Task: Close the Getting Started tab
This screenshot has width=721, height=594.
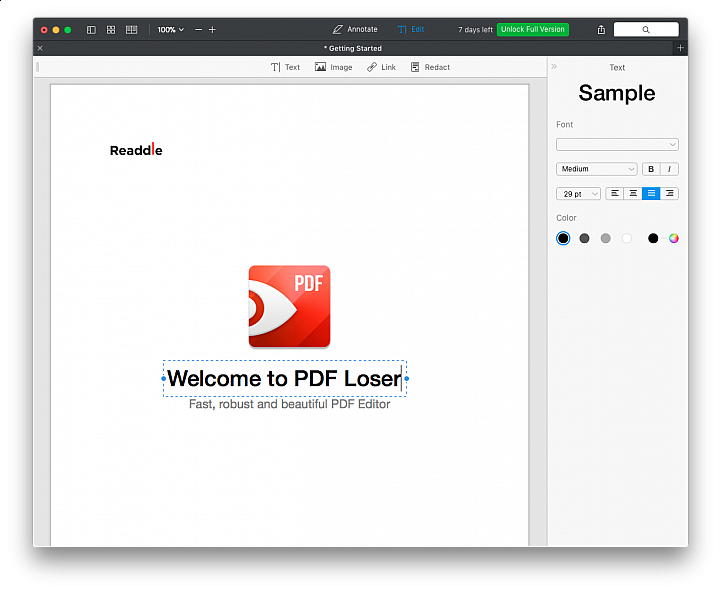Action: pos(40,48)
